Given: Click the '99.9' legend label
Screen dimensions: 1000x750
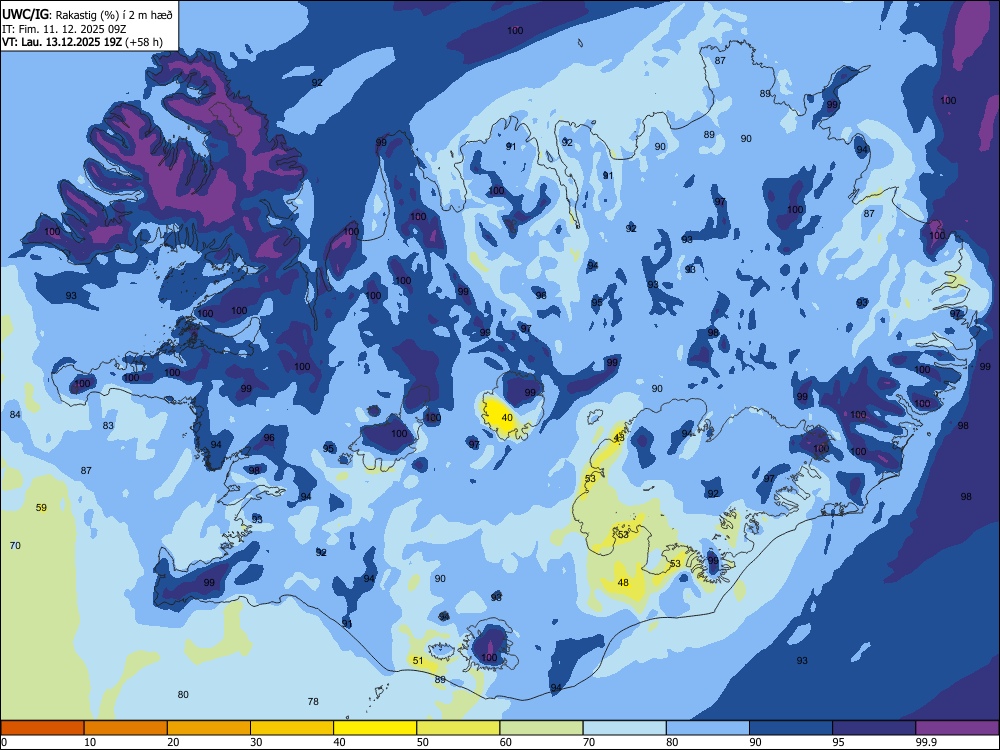Looking at the screenshot, I should pos(926,742).
